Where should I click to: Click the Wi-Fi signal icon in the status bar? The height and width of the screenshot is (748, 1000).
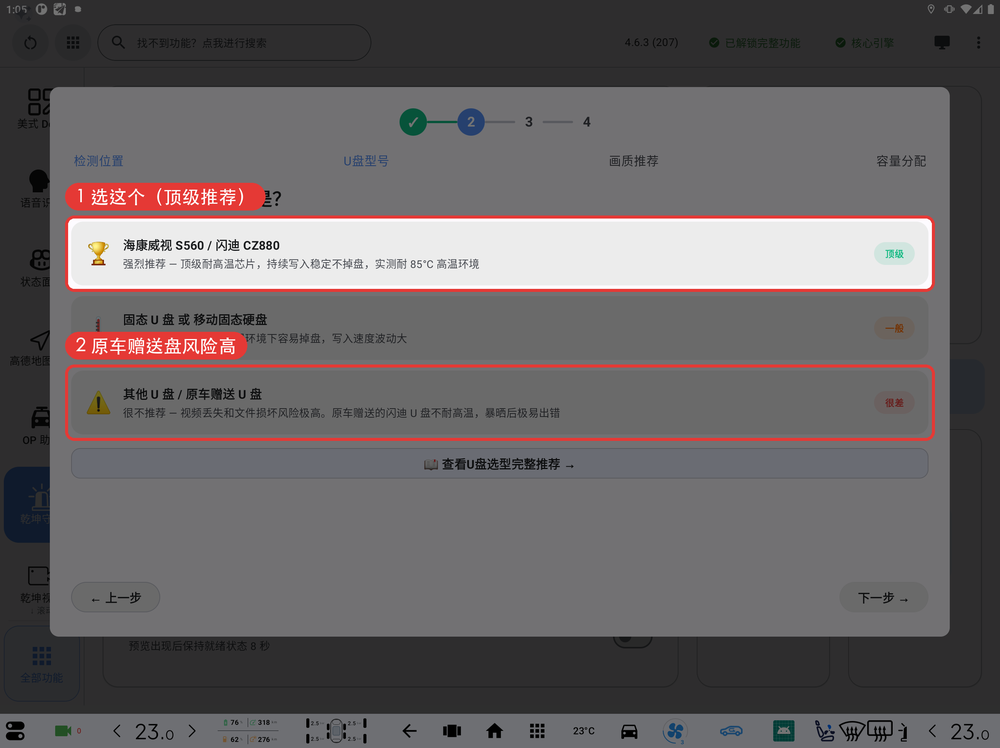pos(967,9)
